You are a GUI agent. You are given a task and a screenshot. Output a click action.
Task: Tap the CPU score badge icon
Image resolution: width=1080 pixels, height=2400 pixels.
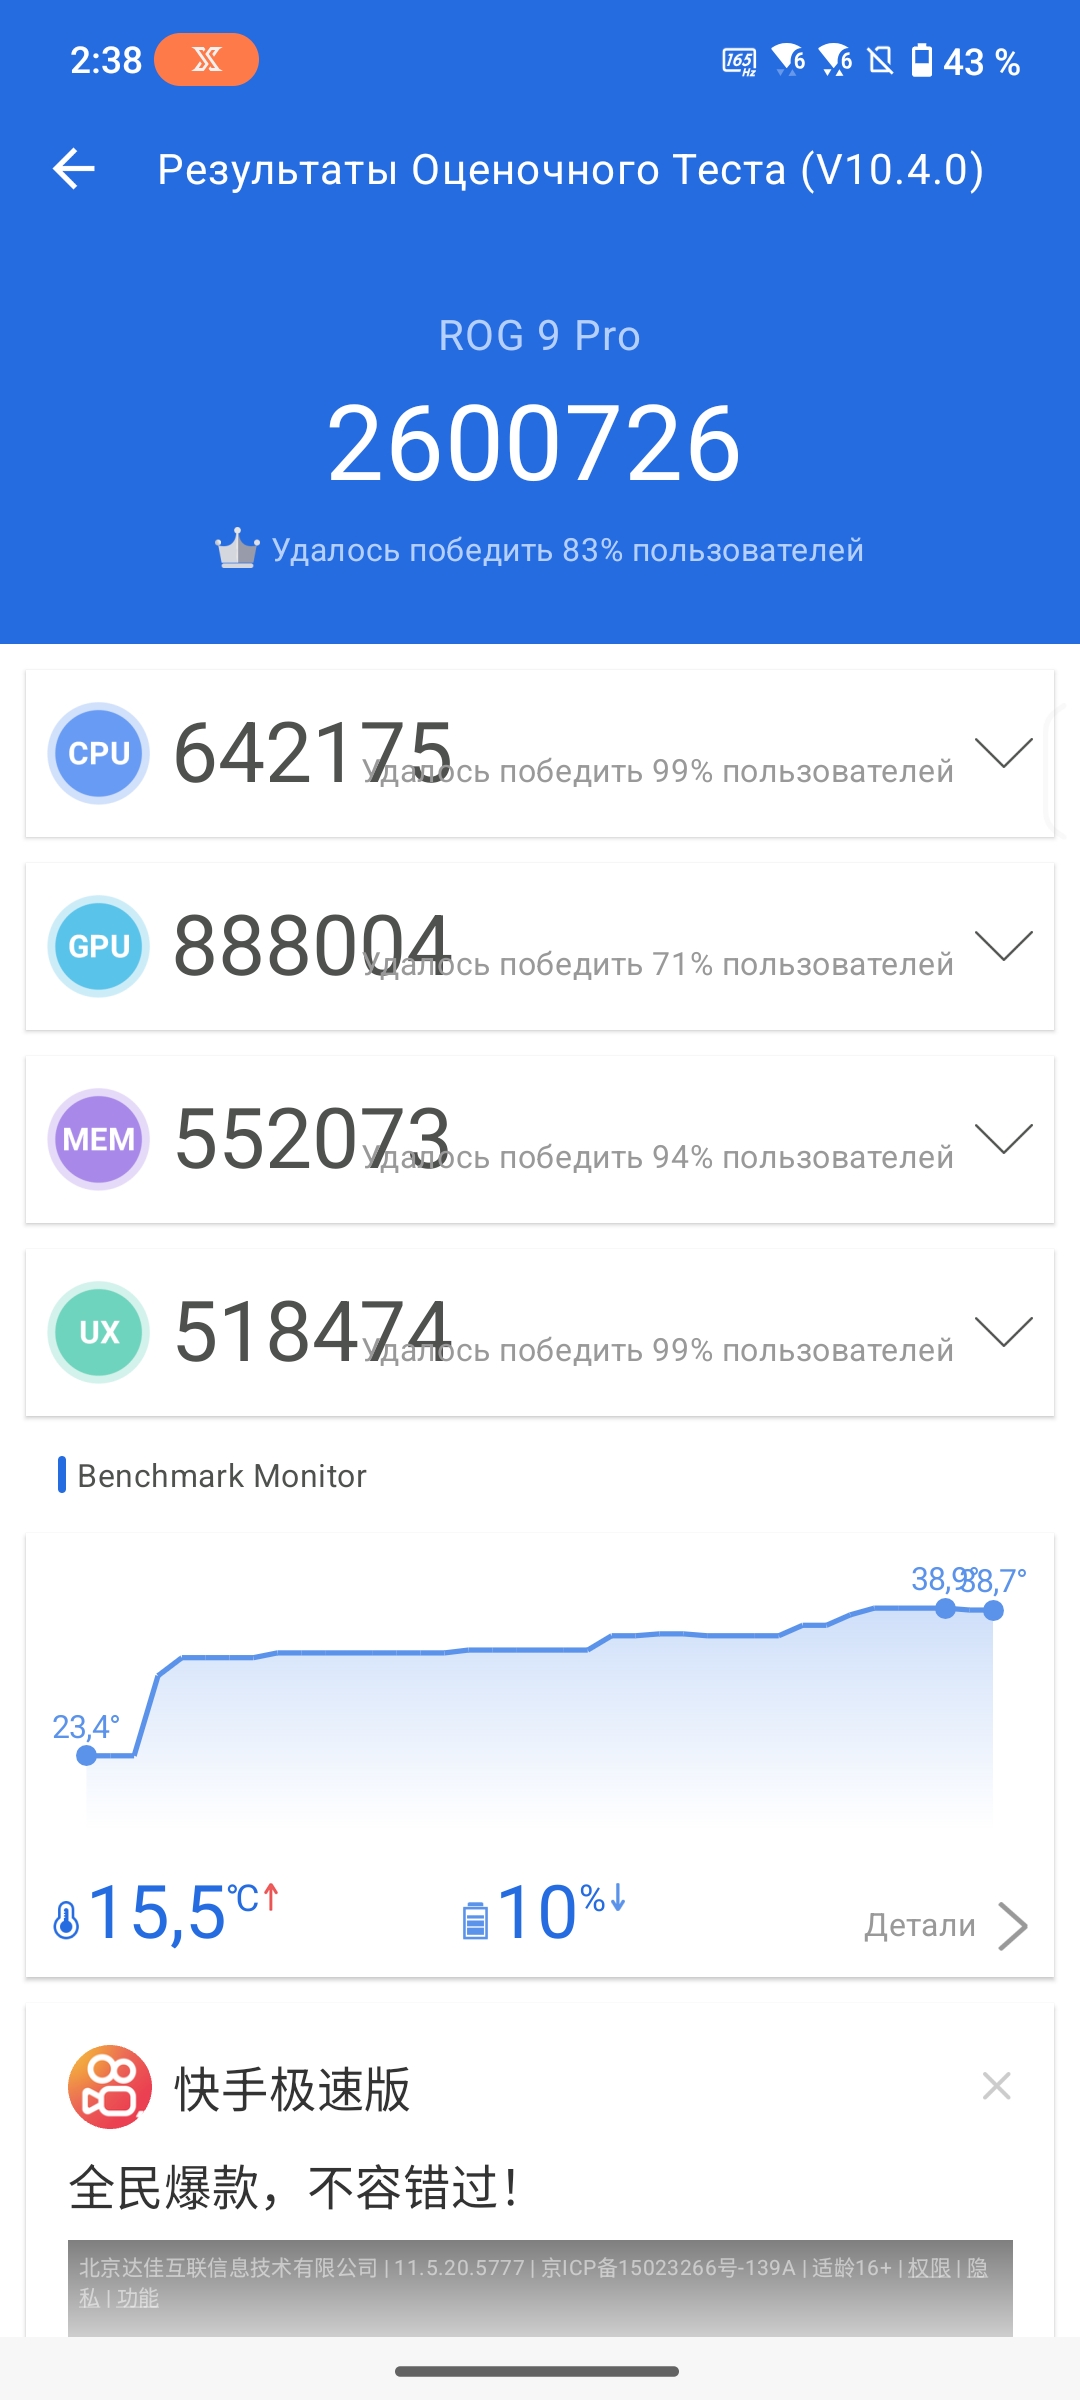(99, 753)
